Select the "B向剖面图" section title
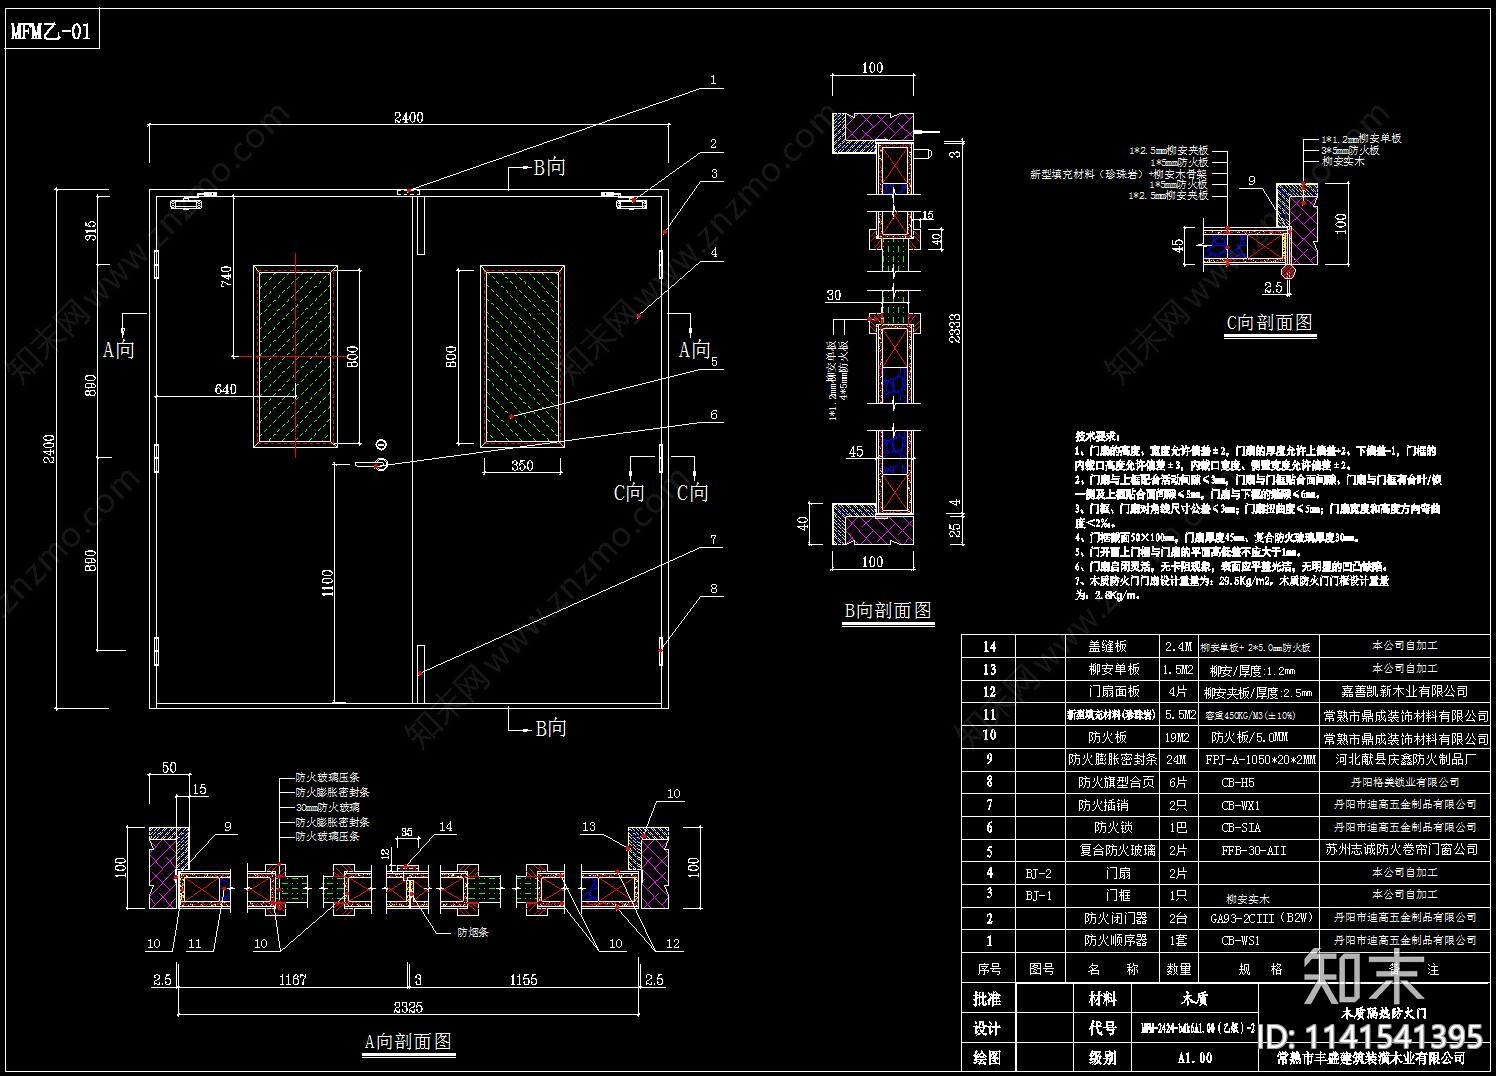Image resolution: width=1496 pixels, height=1076 pixels. pyautogui.click(x=888, y=609)
